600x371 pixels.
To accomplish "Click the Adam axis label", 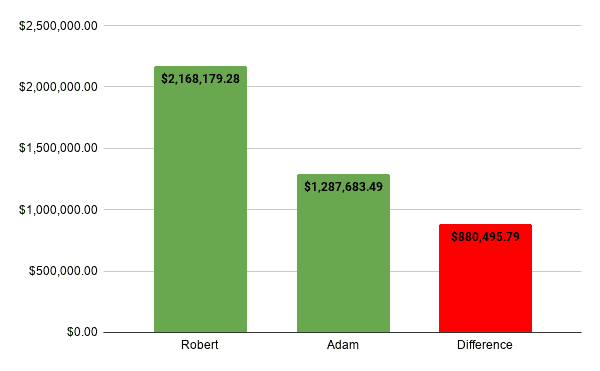I will 342,345.
